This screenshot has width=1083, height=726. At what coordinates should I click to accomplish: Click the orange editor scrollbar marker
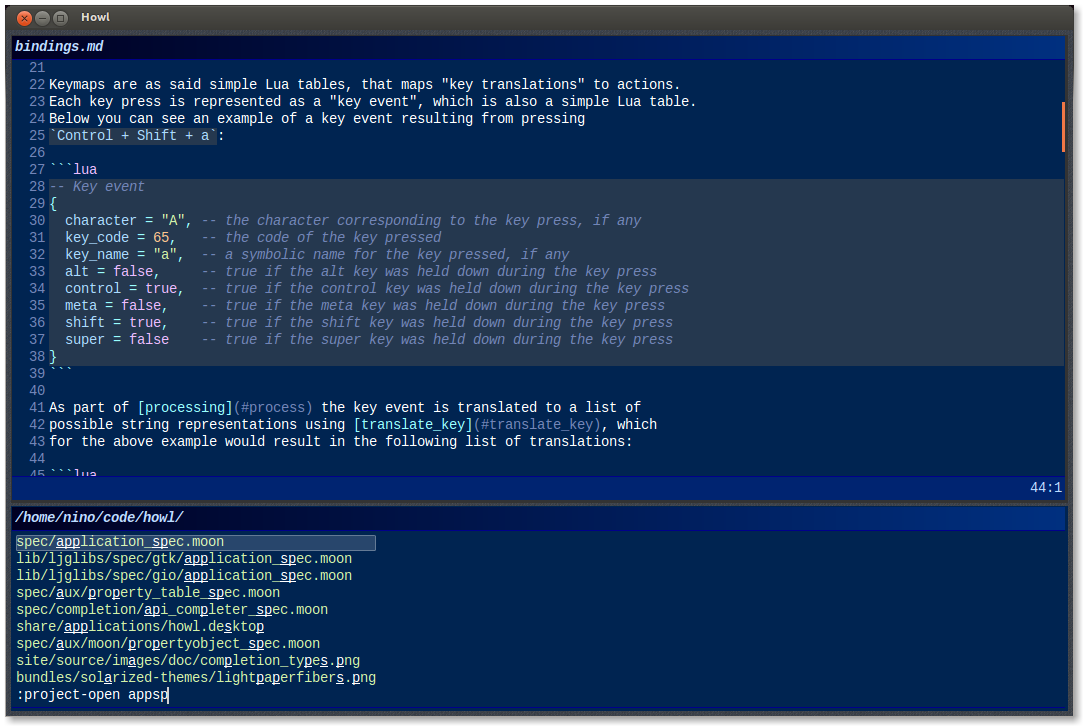pyautogui.click(x=1063, y=126)
